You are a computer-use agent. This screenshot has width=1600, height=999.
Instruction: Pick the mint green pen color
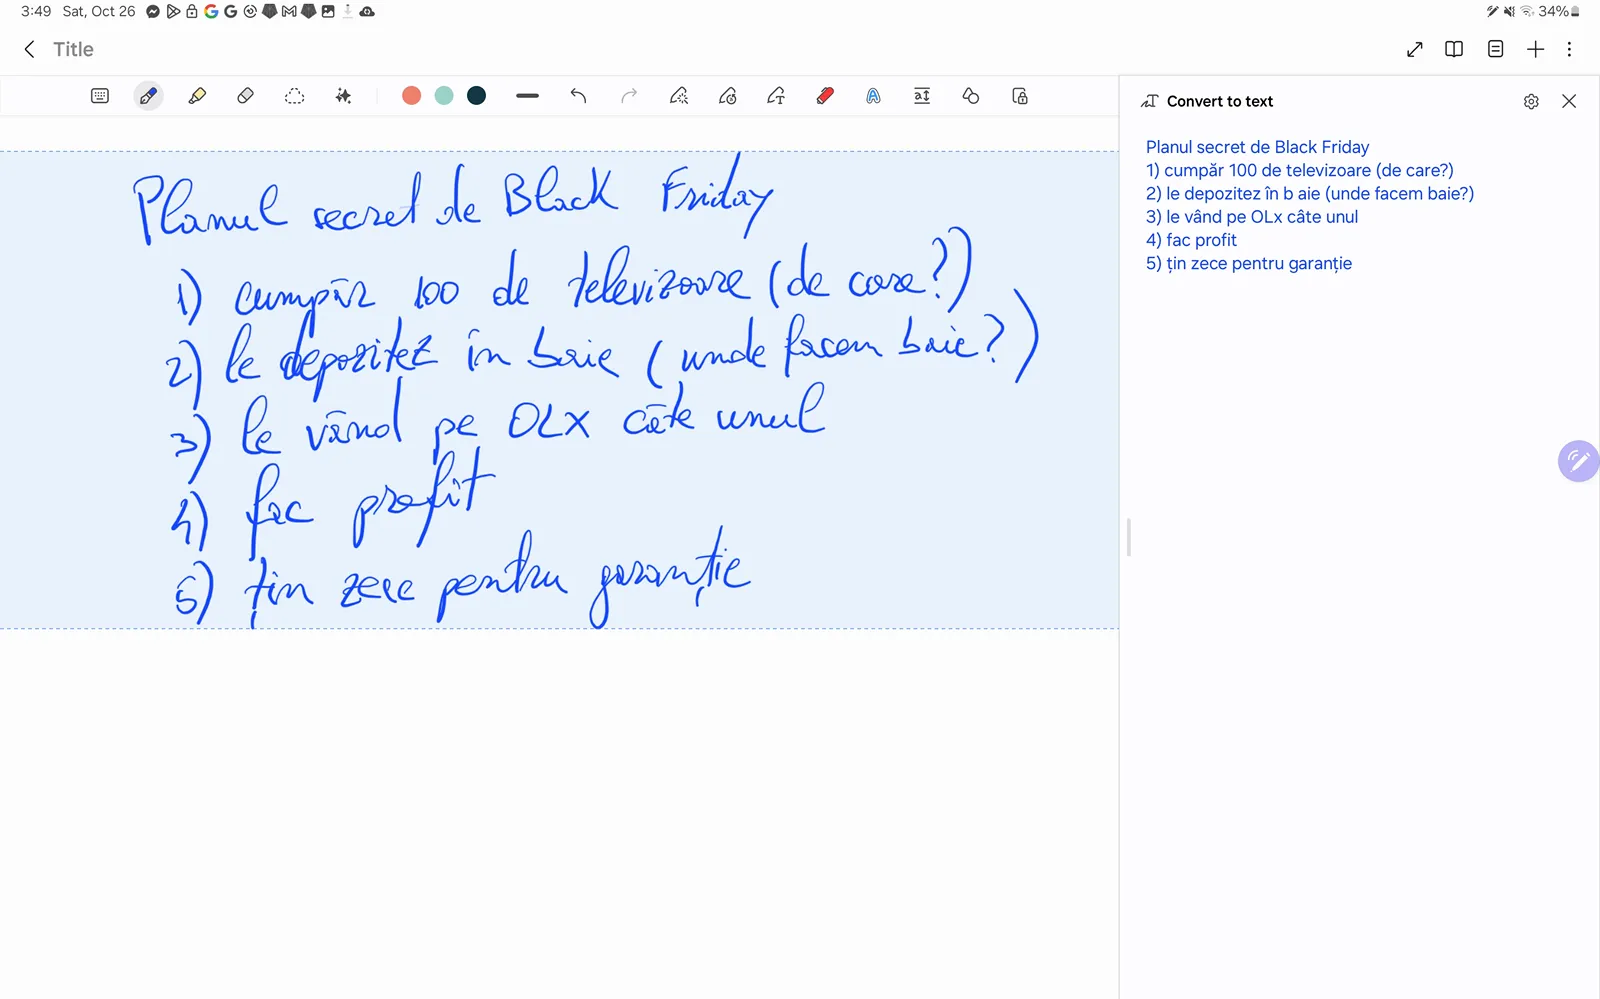point(444,95)
